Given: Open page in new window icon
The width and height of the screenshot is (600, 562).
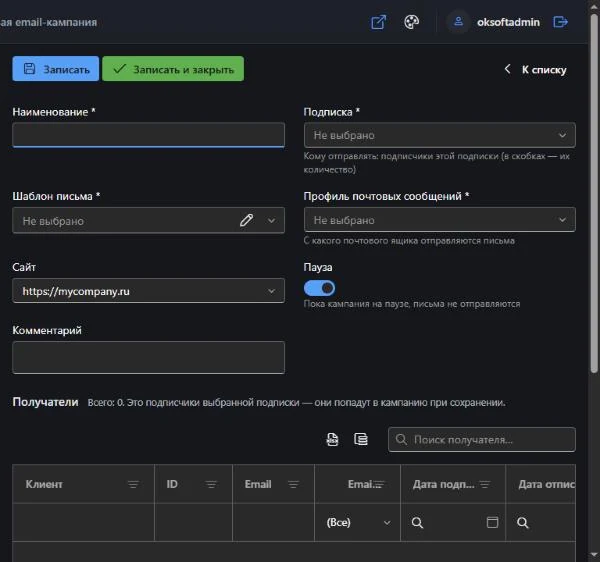Looking at the screenshot, I should (x=378, y=22).
